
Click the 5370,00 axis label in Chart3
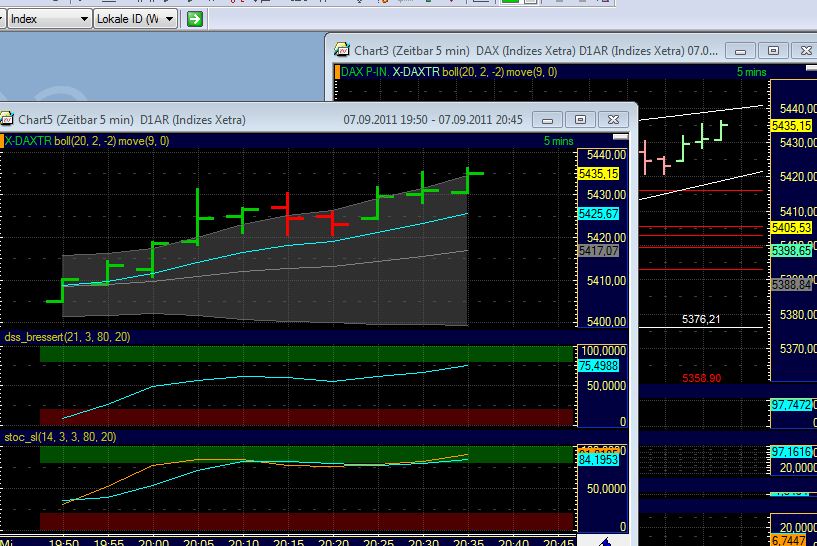798,349
